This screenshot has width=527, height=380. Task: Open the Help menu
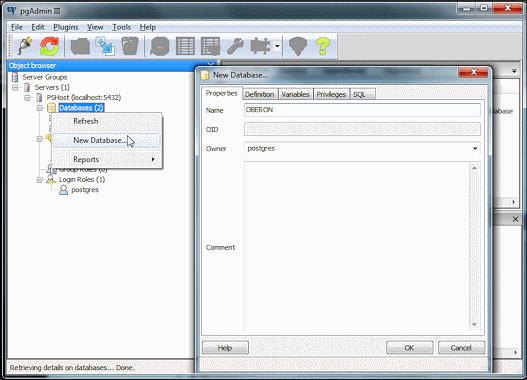(148, 27)
